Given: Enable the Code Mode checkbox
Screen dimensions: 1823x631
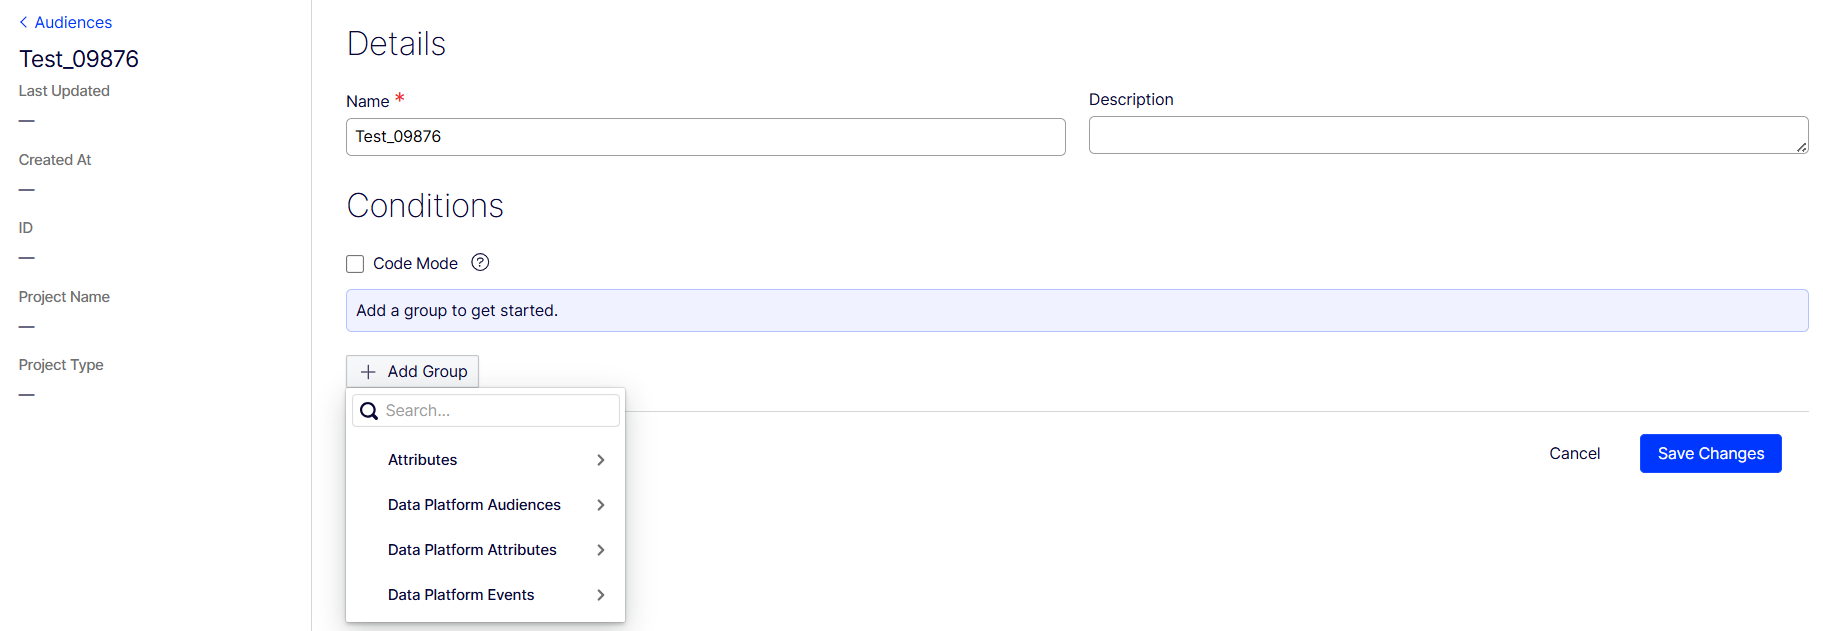Looking at the screenshot, I should [355, 264].
